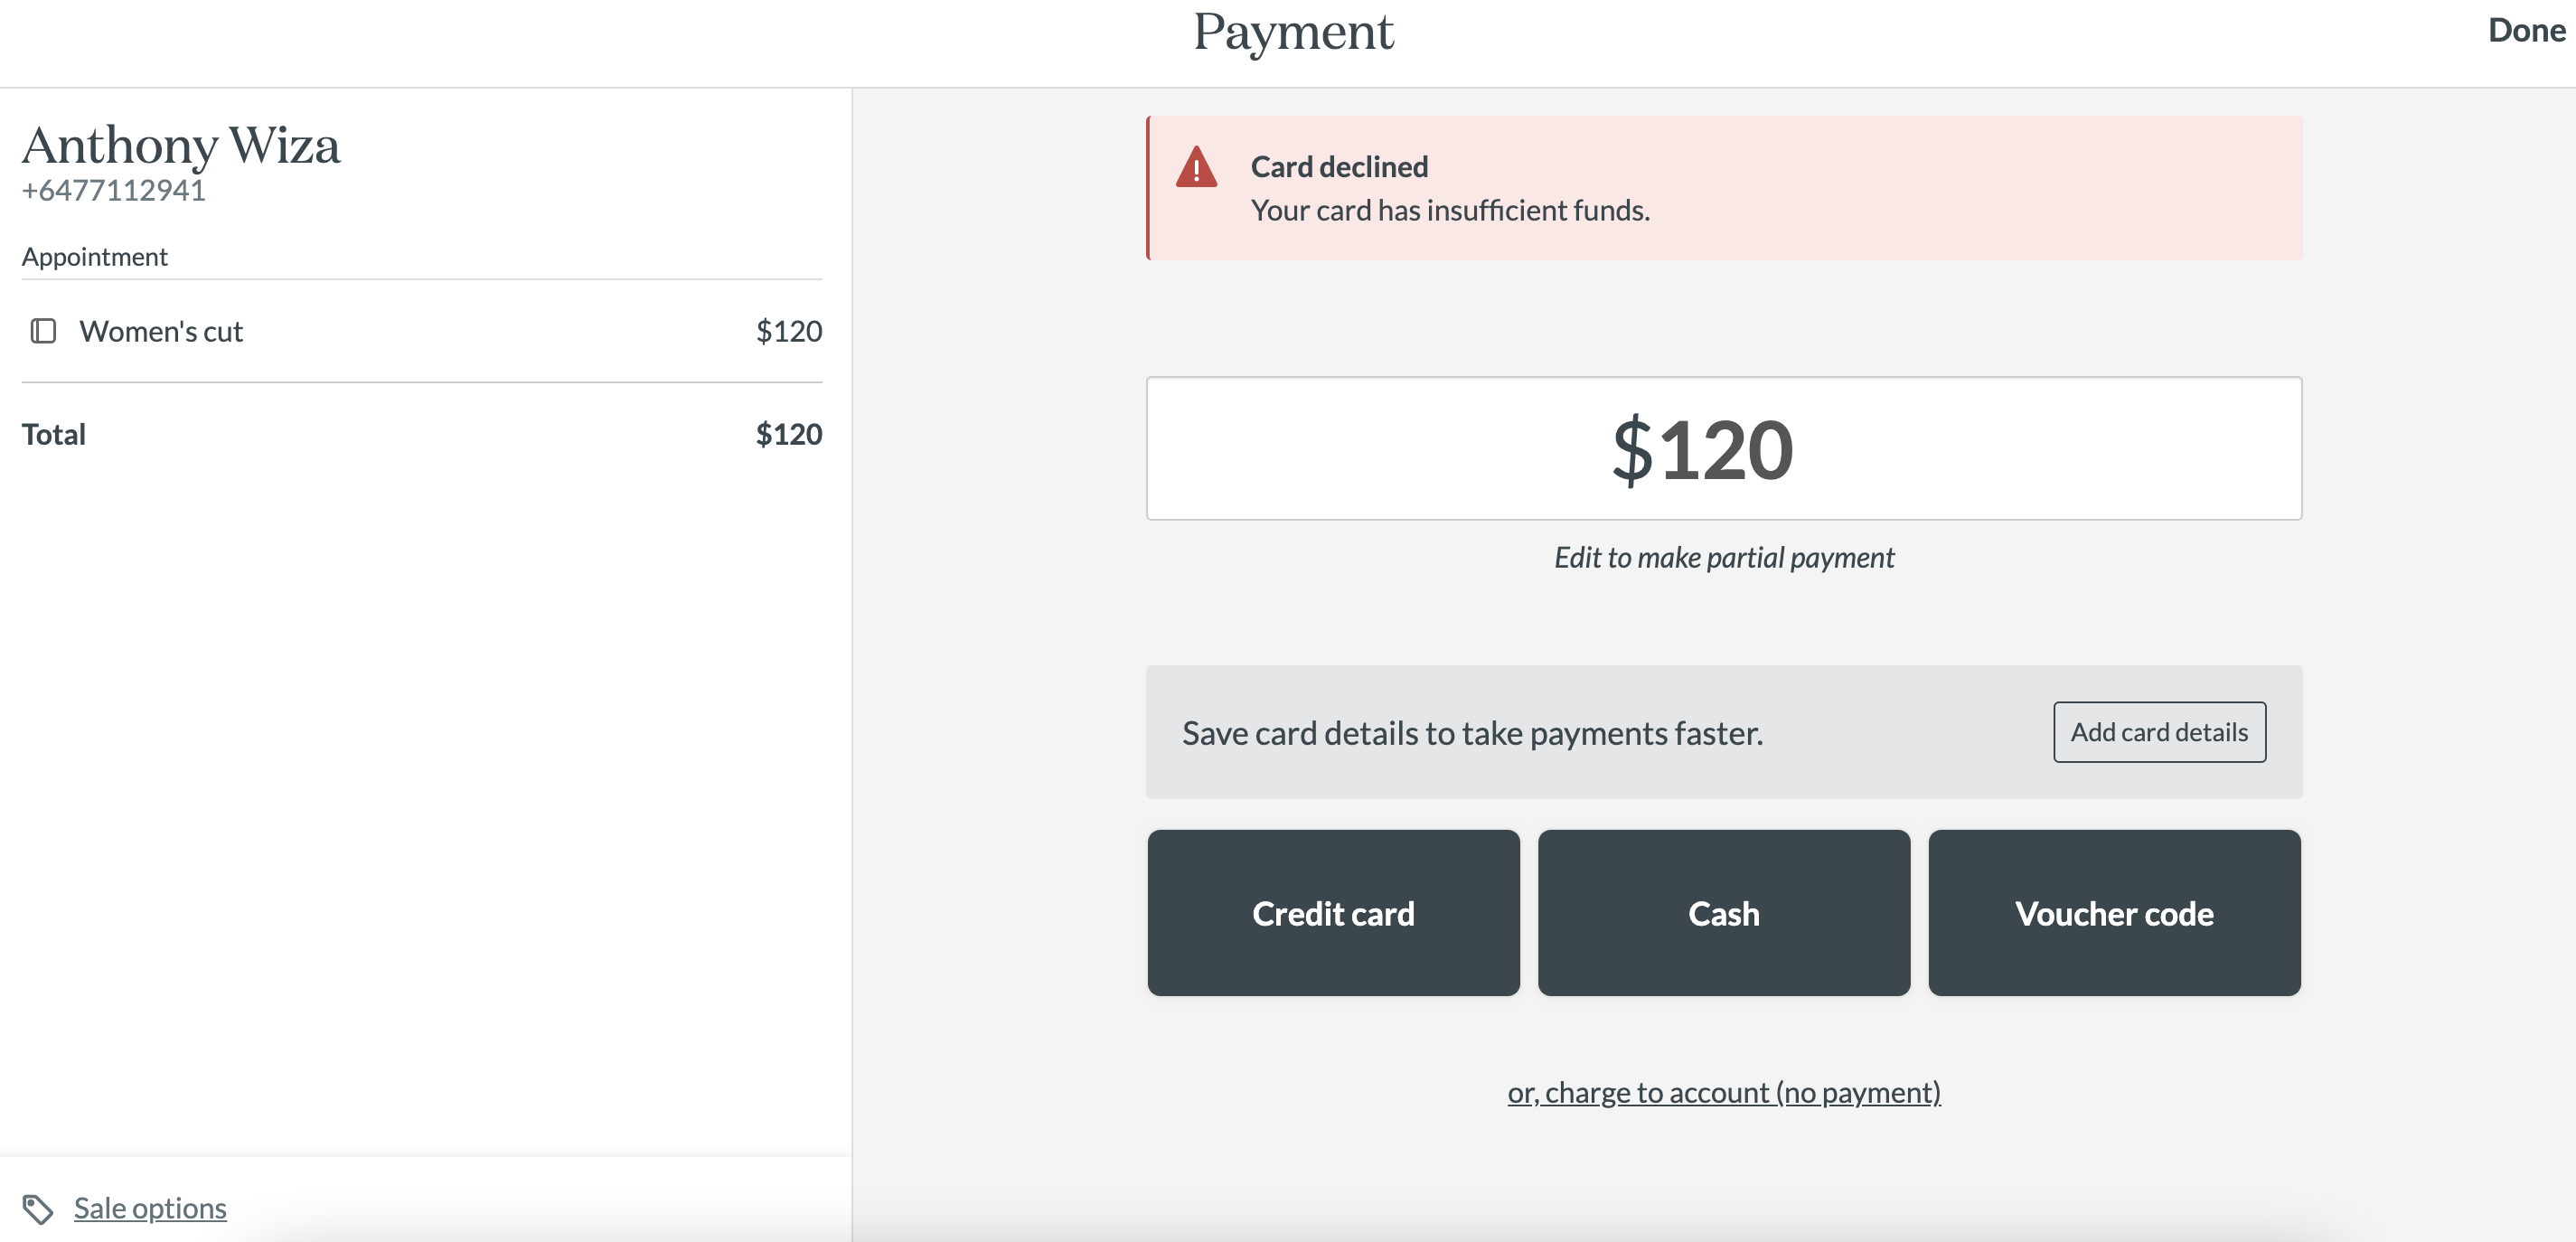Select the service icon beside Women's cut
Viewport: 2576px width, 1242px height.
tap(44, 331)
